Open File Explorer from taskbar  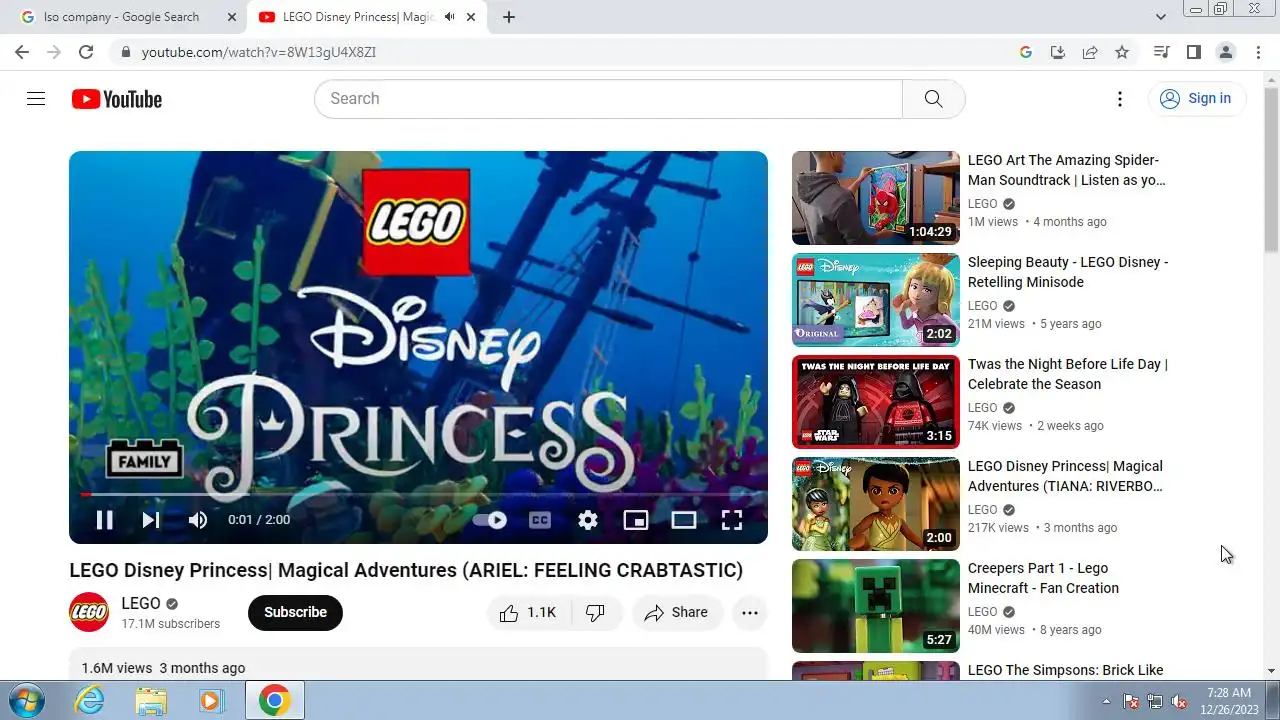(x=151, y=700)
